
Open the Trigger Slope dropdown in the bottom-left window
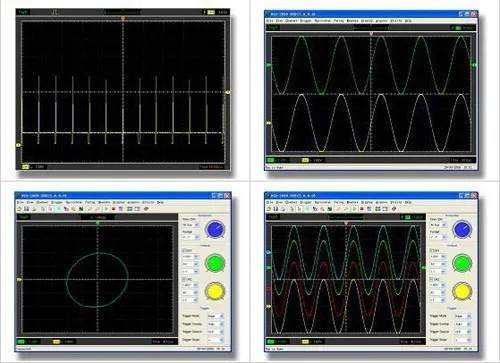click(x=216, y=340)
